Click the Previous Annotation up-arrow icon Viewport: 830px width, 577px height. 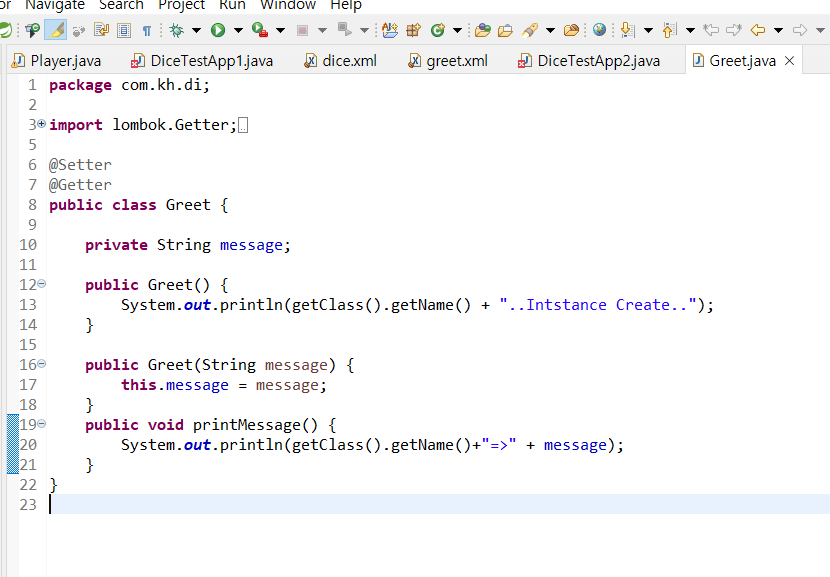(x=669, y=30)
